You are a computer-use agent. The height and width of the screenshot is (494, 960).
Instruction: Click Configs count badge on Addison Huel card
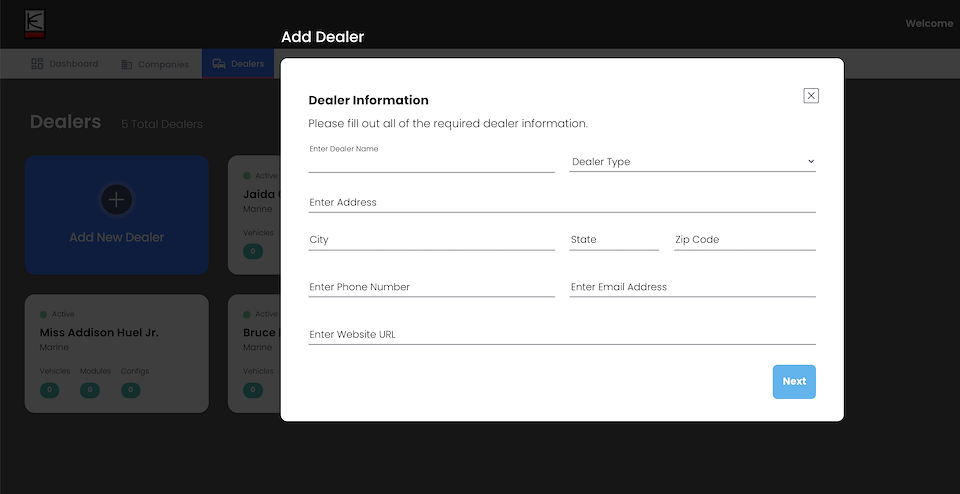click(130, 389)
